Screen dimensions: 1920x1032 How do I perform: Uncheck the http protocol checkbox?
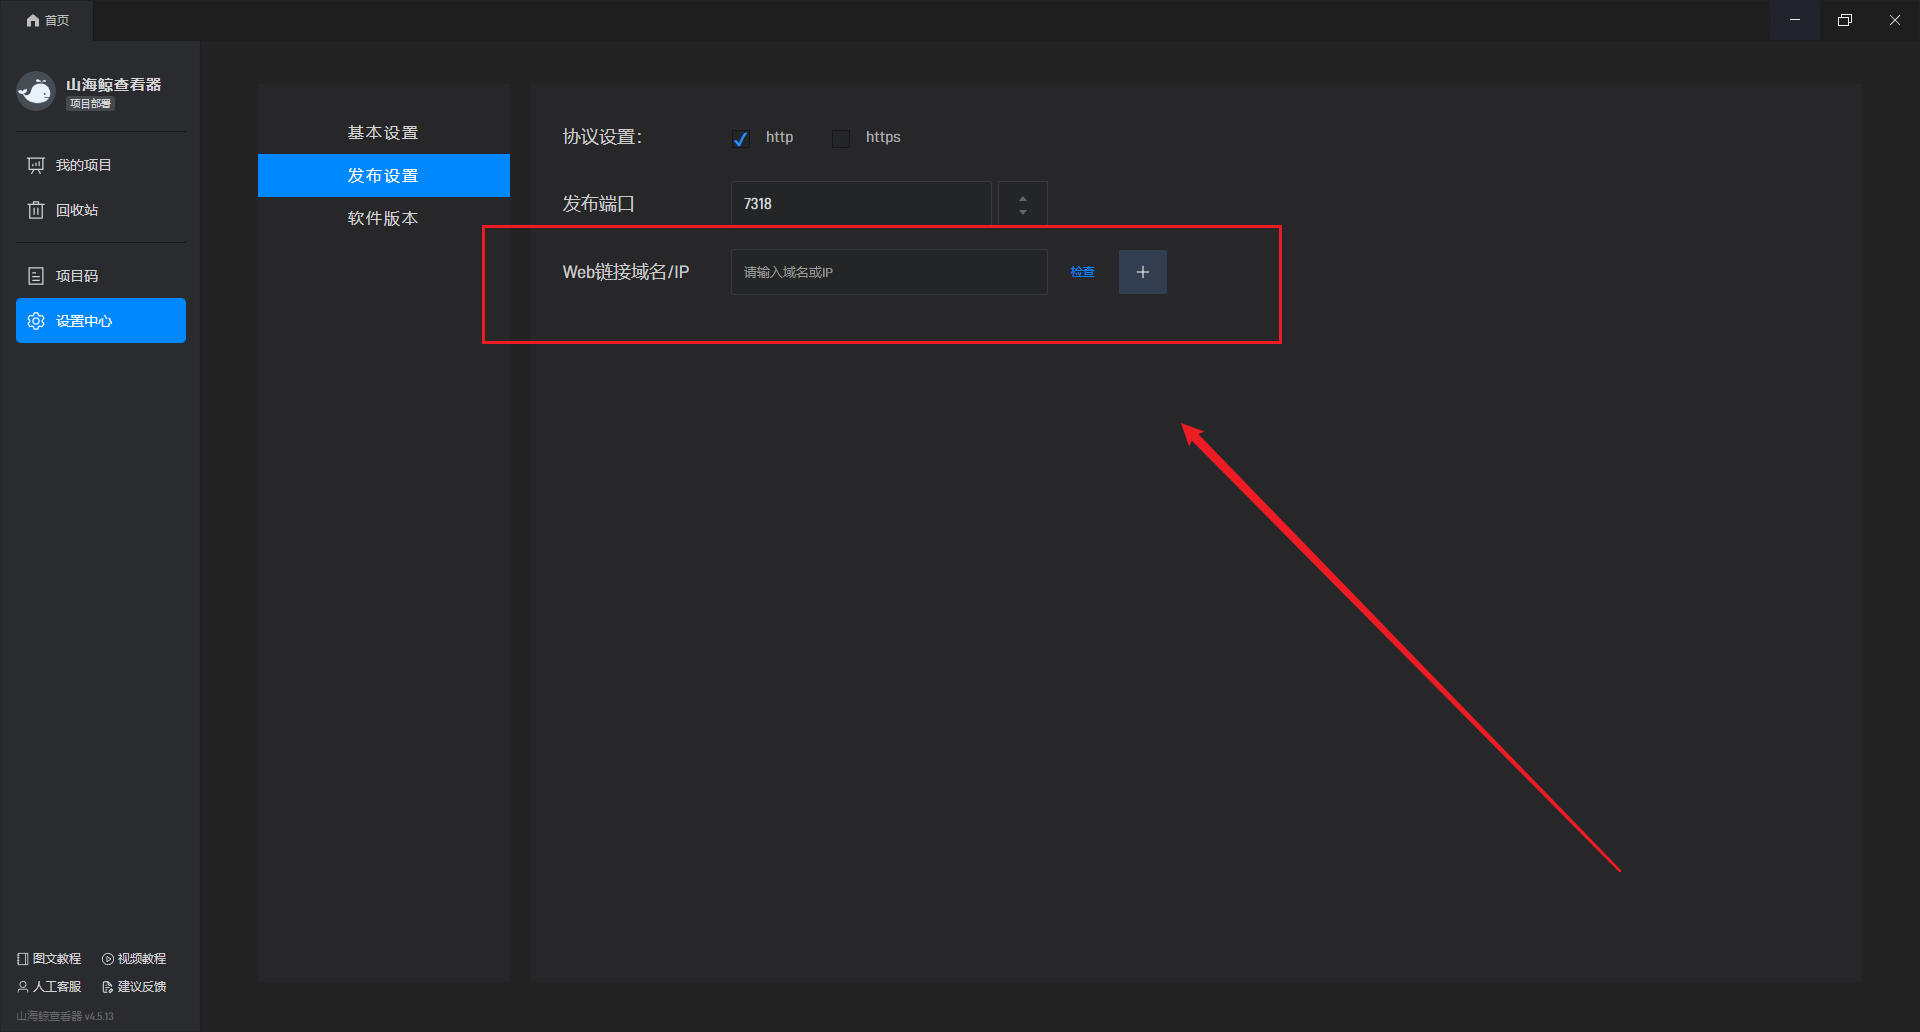tap(740, 138)
